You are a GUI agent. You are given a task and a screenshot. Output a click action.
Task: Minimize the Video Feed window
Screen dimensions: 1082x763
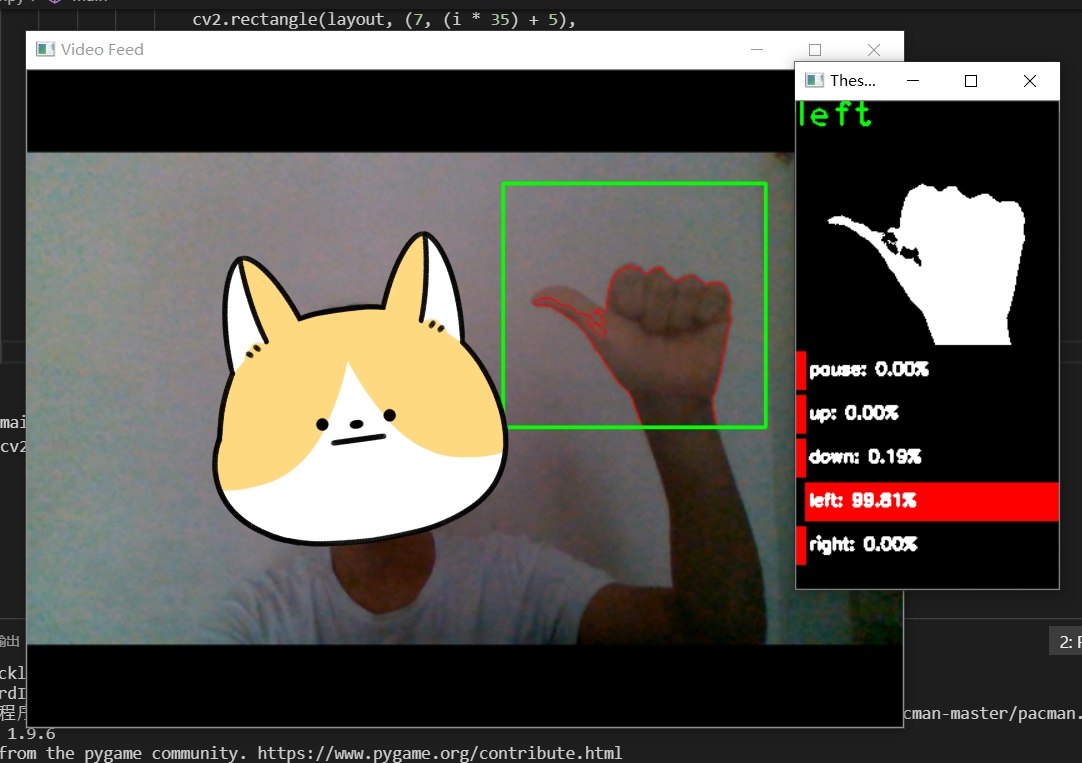[756, 50]
